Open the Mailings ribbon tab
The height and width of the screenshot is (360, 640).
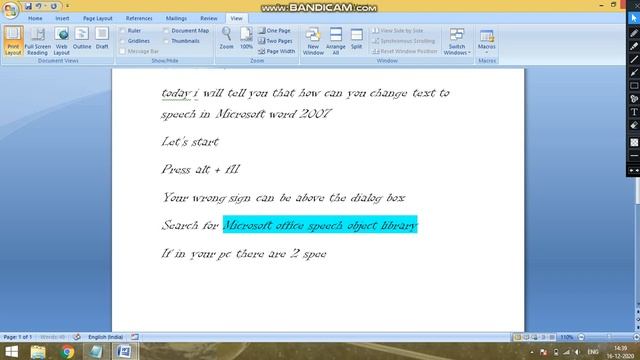click(x=176, y=18)
